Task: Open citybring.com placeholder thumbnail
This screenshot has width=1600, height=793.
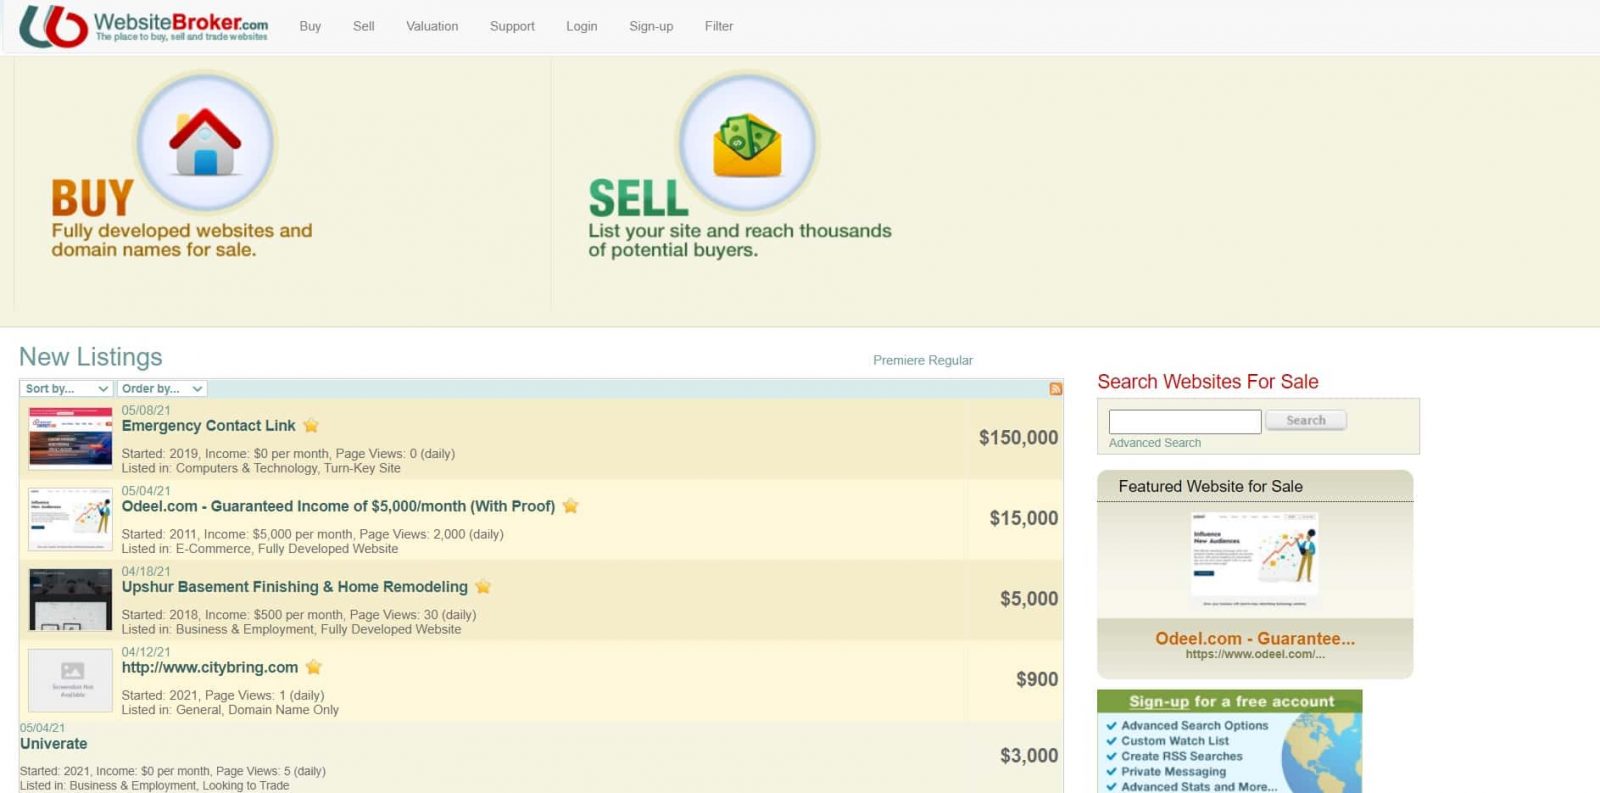Action: 70,680
